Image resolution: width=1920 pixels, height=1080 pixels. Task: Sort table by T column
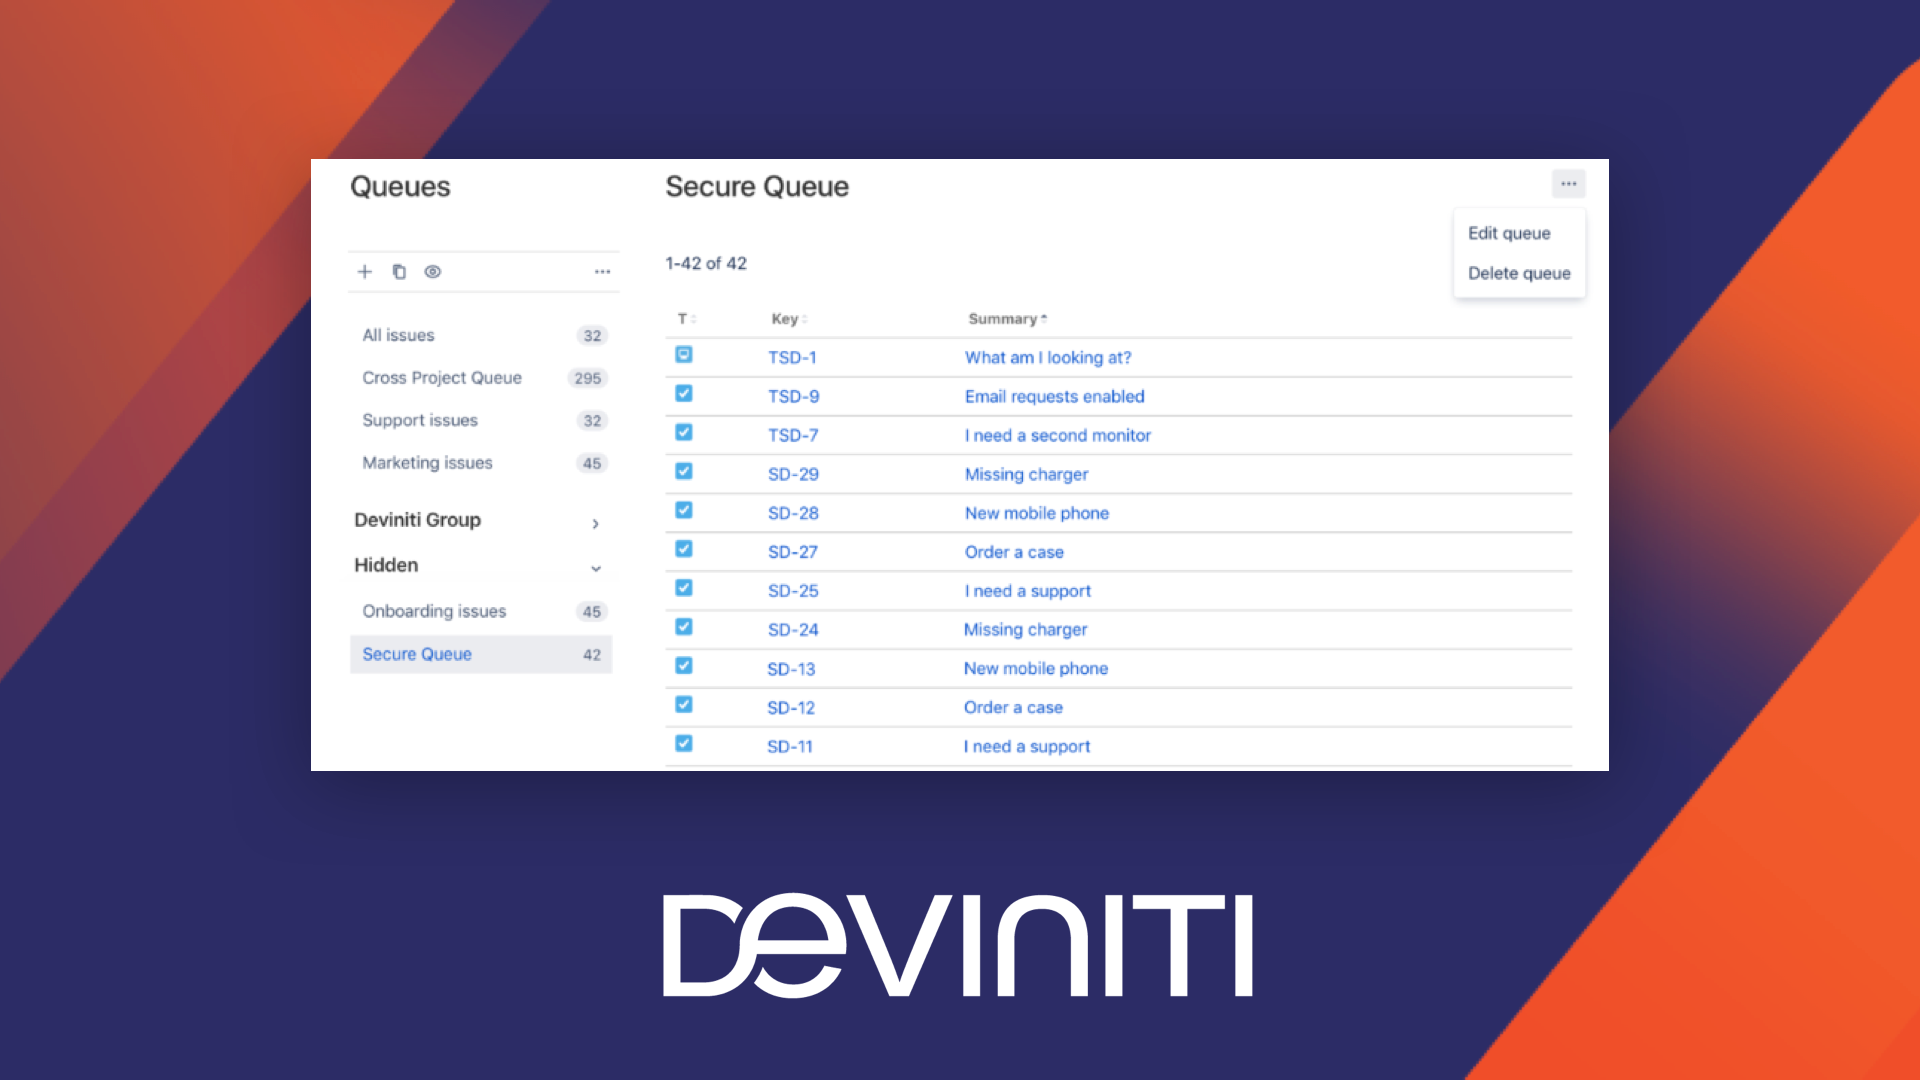click(x=686, y=319)
